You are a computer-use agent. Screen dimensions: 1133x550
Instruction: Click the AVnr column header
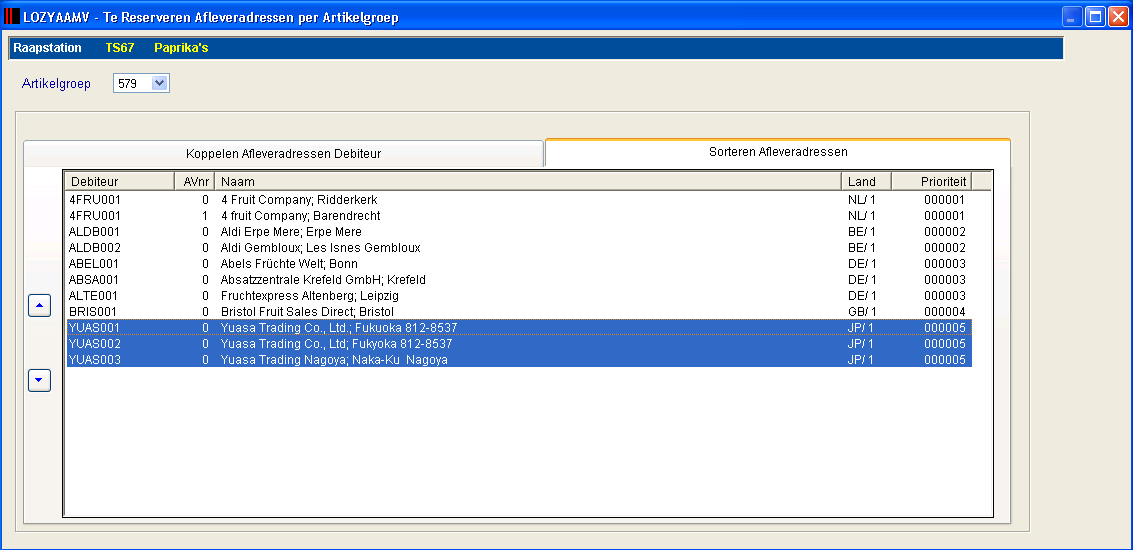195,181
